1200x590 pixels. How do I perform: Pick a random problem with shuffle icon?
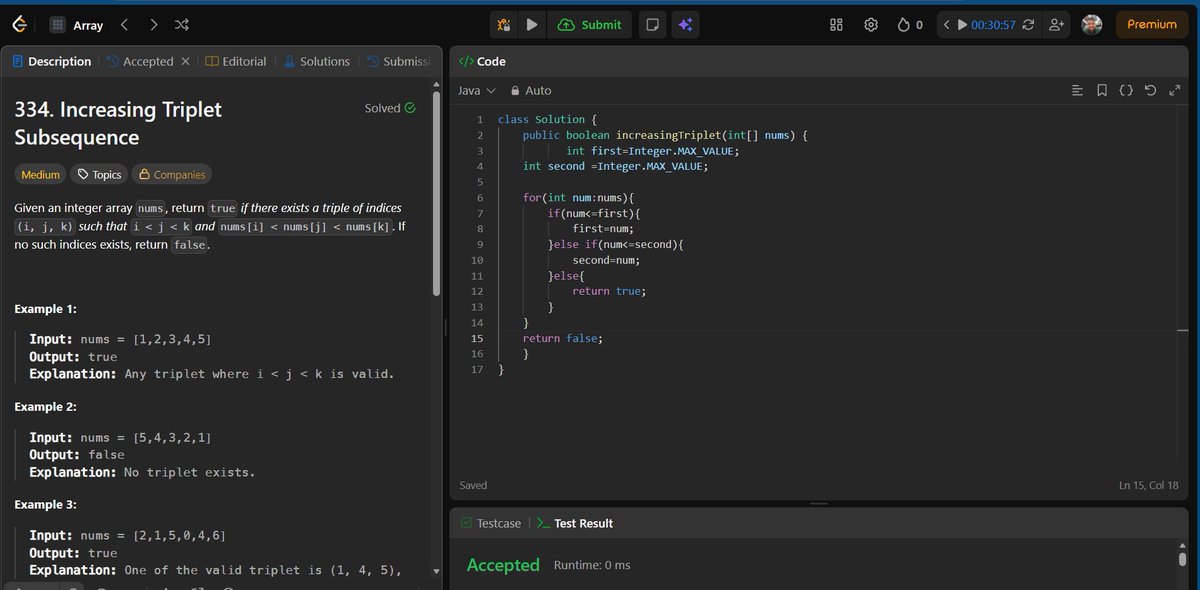(x=181, y=24)
